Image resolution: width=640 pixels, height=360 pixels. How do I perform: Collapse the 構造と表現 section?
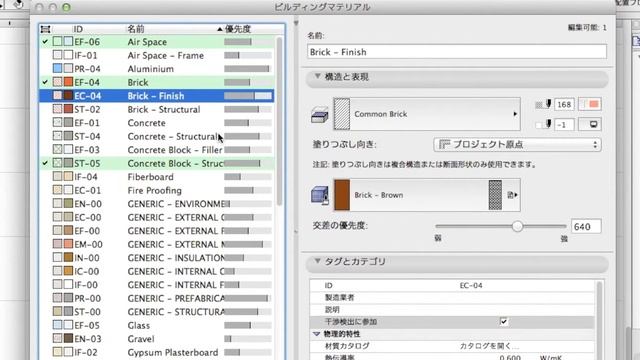click(x=318, y=76)
